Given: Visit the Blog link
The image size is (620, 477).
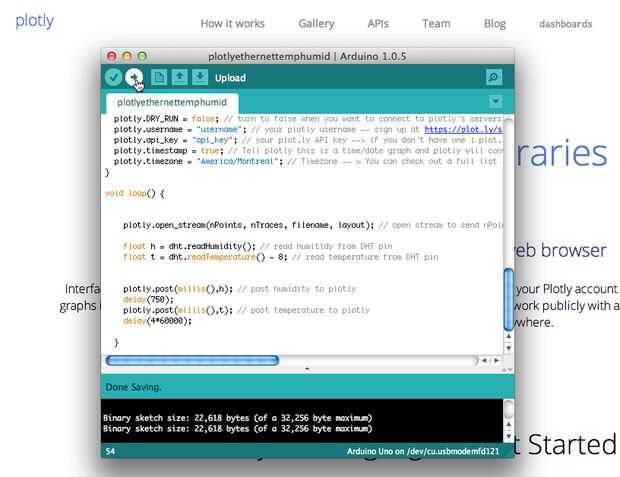Looking at the screenshot, I should coord(495,24).
